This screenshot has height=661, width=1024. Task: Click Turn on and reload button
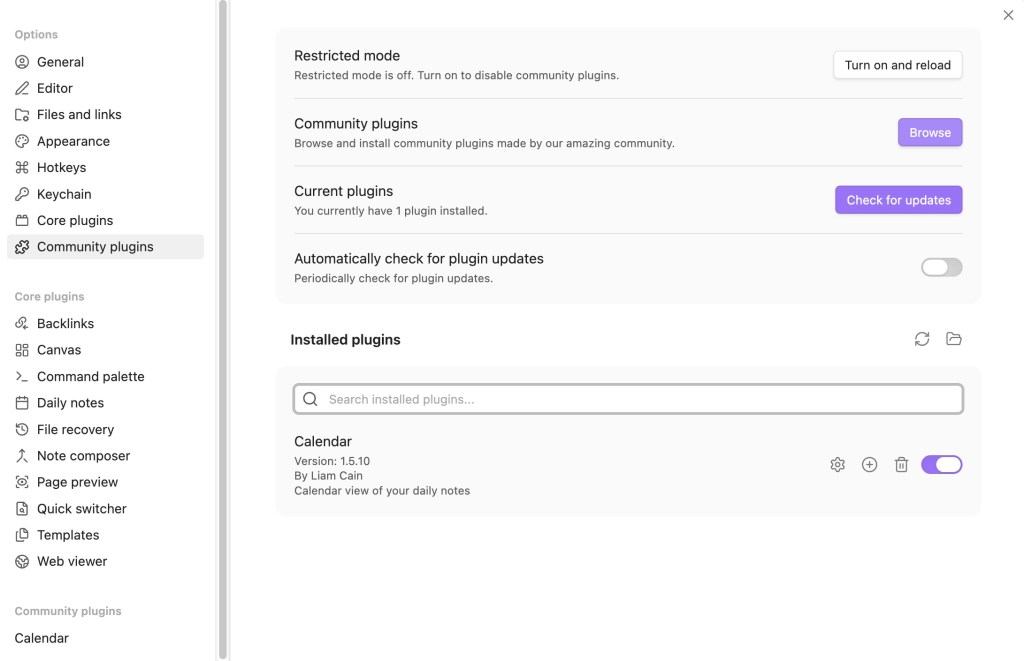897,65
